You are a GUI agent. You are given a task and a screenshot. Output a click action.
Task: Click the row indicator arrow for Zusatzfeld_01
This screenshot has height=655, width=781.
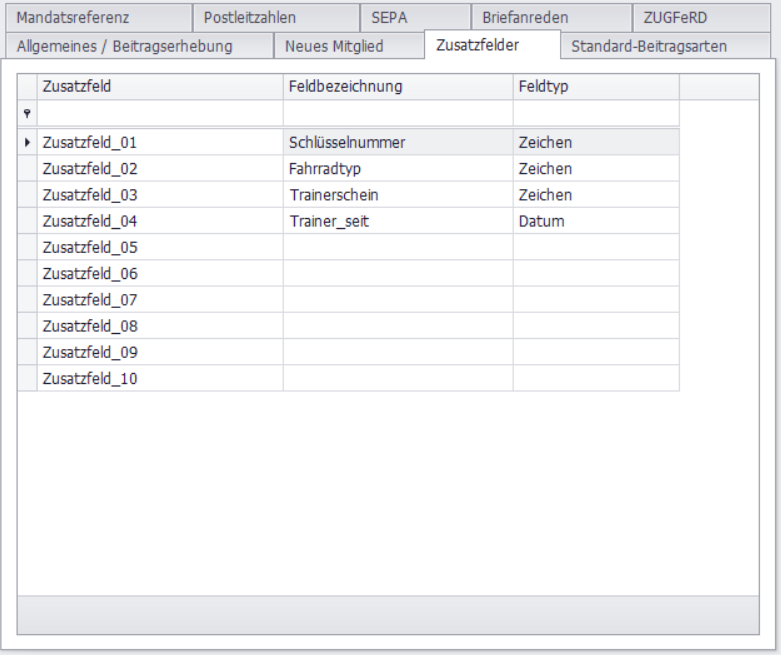[26, 143]
